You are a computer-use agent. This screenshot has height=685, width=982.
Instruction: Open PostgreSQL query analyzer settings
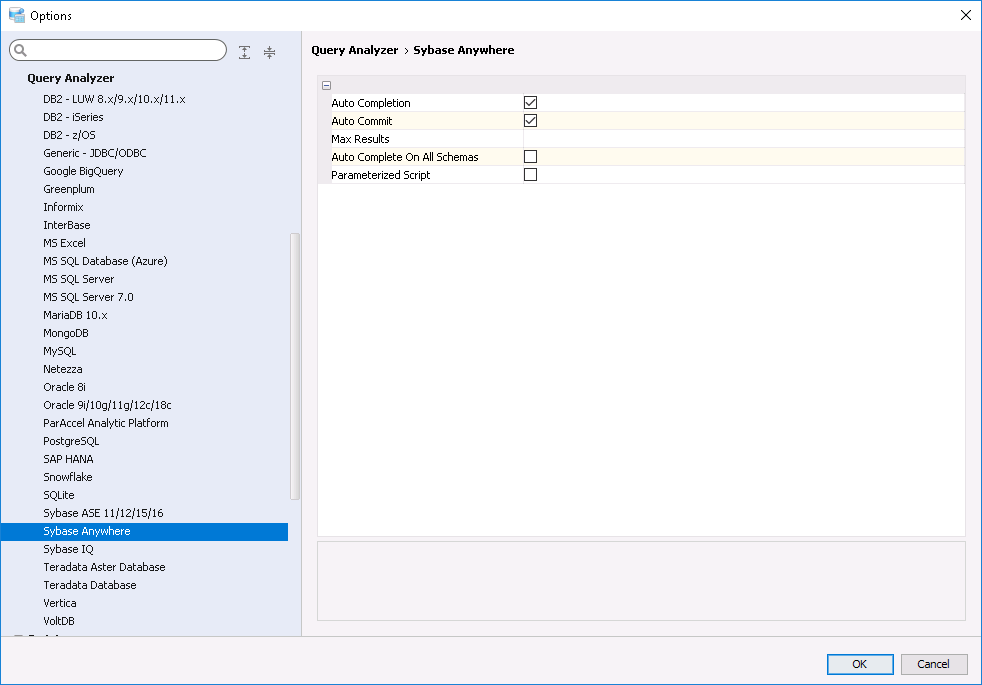71,441
